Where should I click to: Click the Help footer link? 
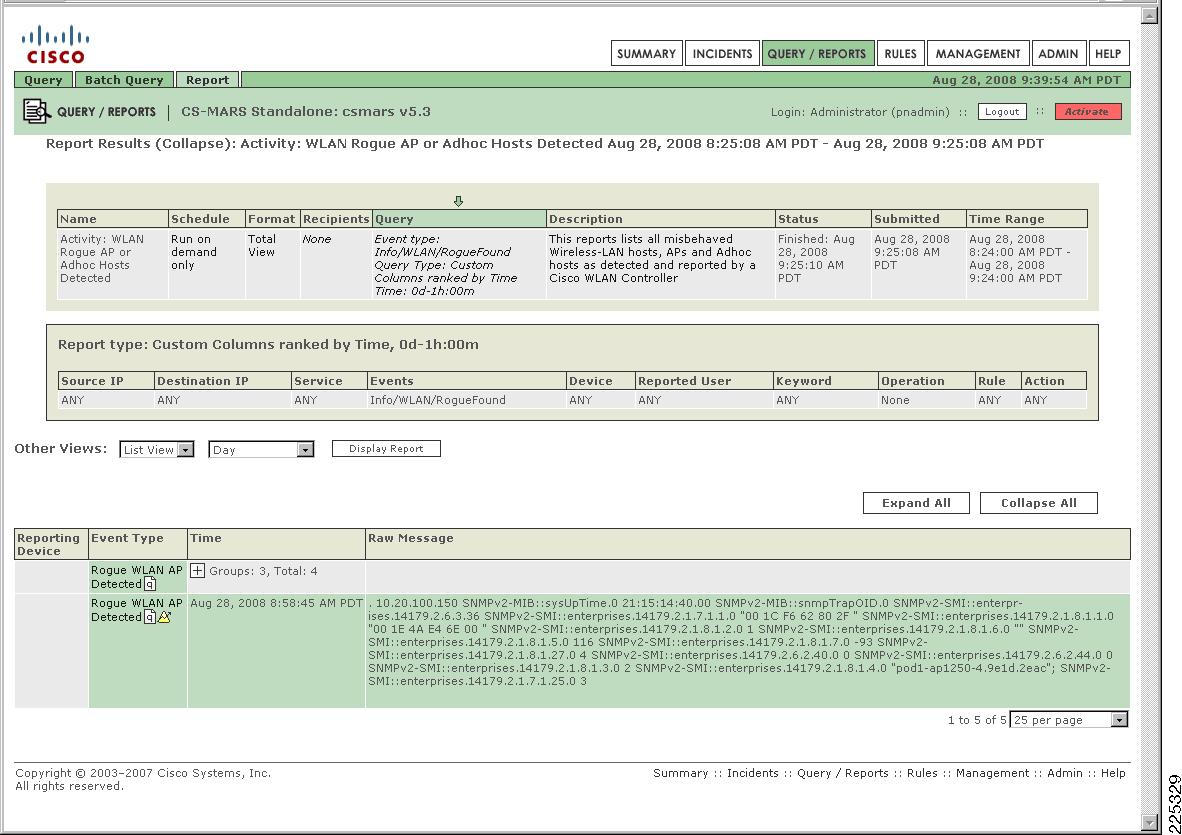click(1113, 773)
